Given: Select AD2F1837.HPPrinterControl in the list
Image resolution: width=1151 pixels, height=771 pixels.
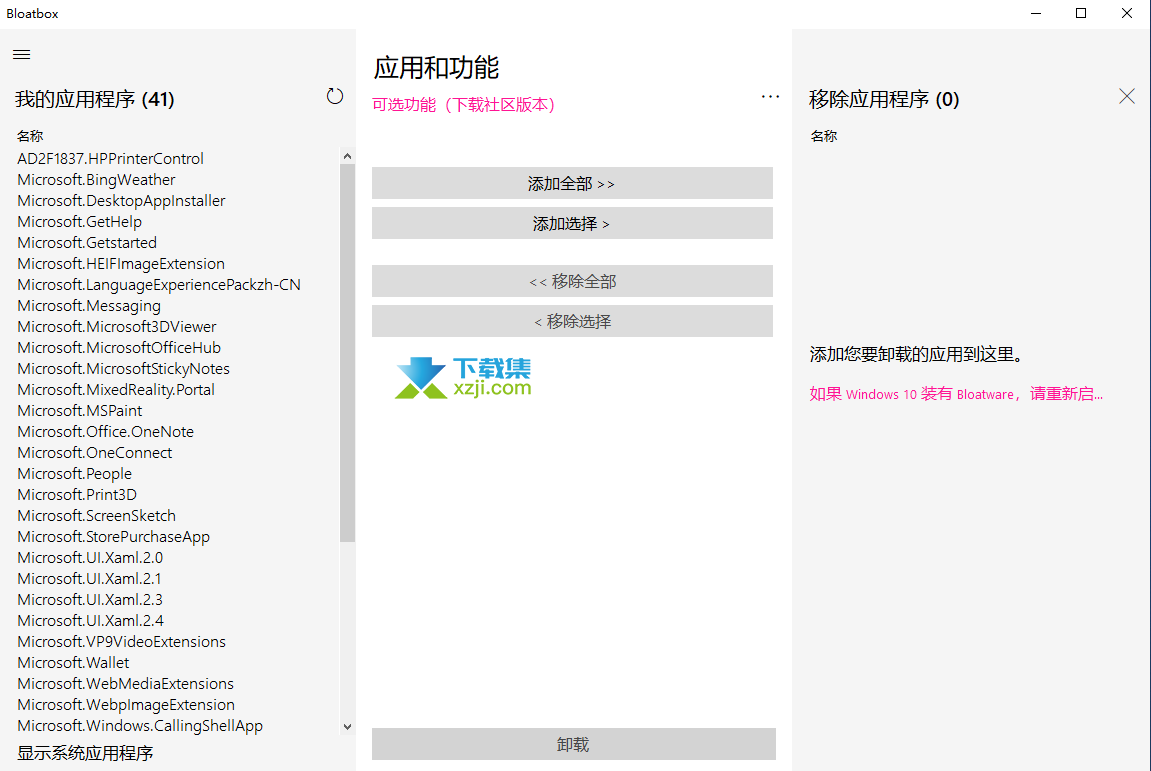Looking at the screenshot, I should point(110,159).
